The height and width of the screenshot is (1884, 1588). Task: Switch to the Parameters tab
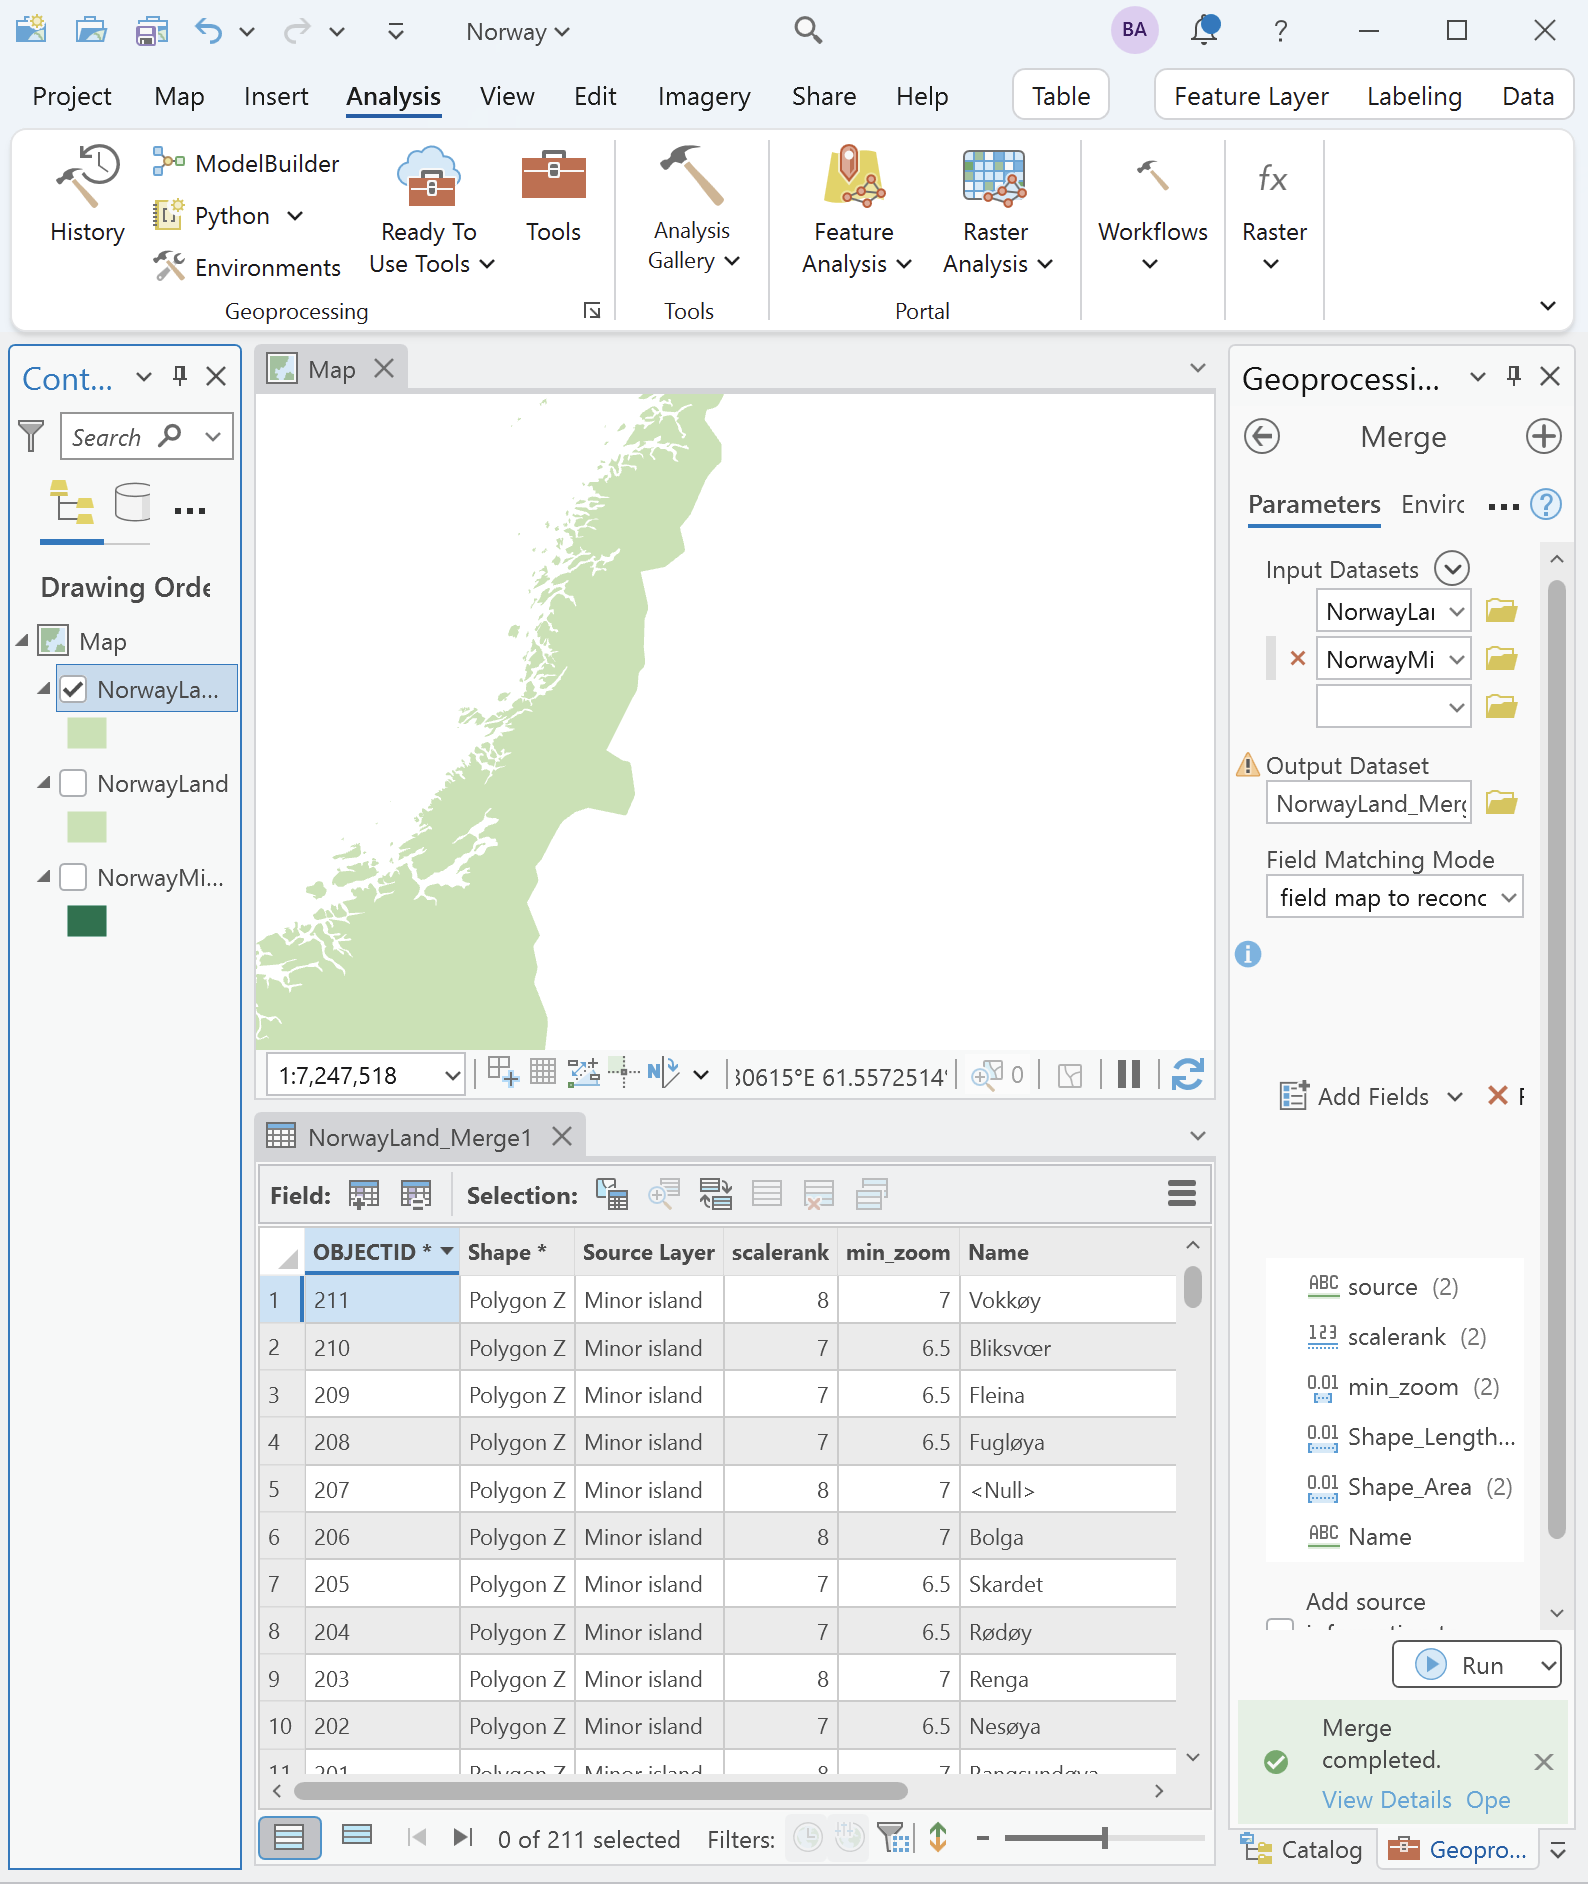(1314, 505)
